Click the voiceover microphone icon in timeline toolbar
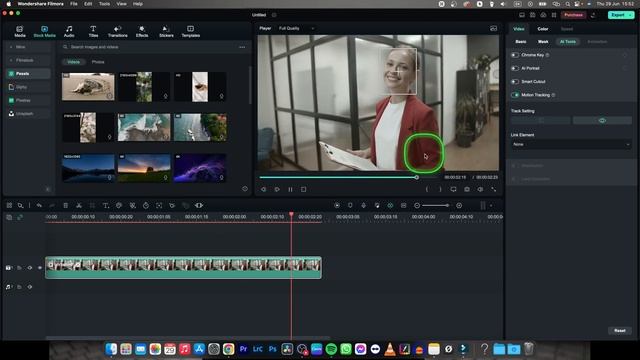 click(x=363, y=205)
